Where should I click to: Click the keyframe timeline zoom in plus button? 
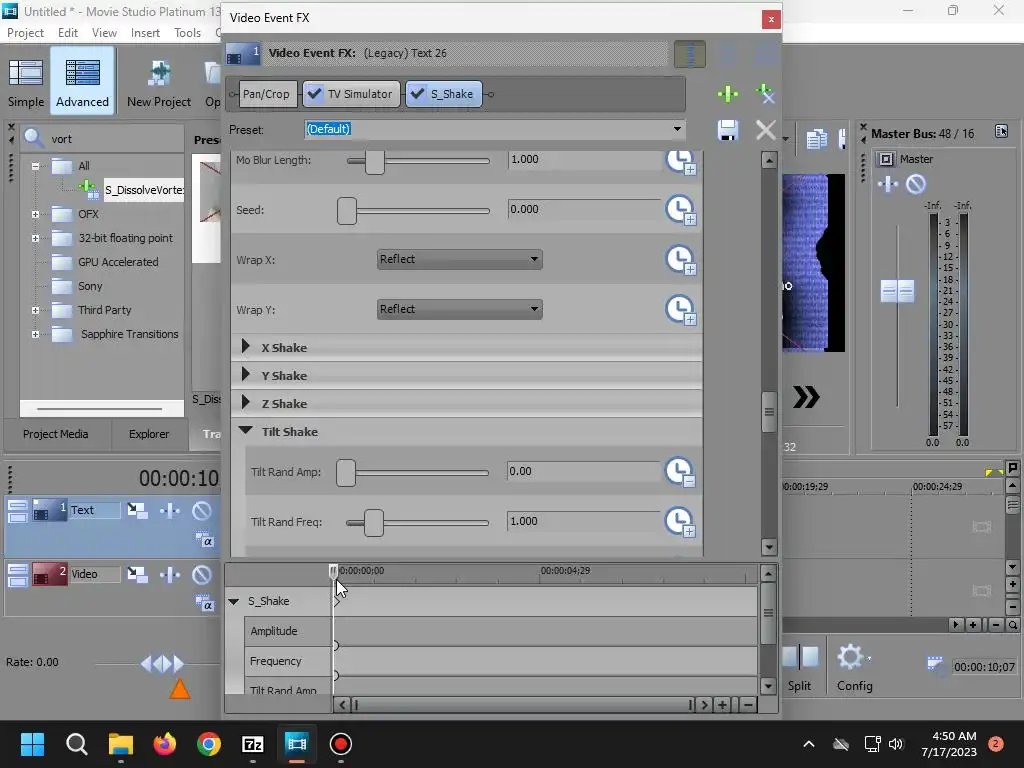[722, 705]
